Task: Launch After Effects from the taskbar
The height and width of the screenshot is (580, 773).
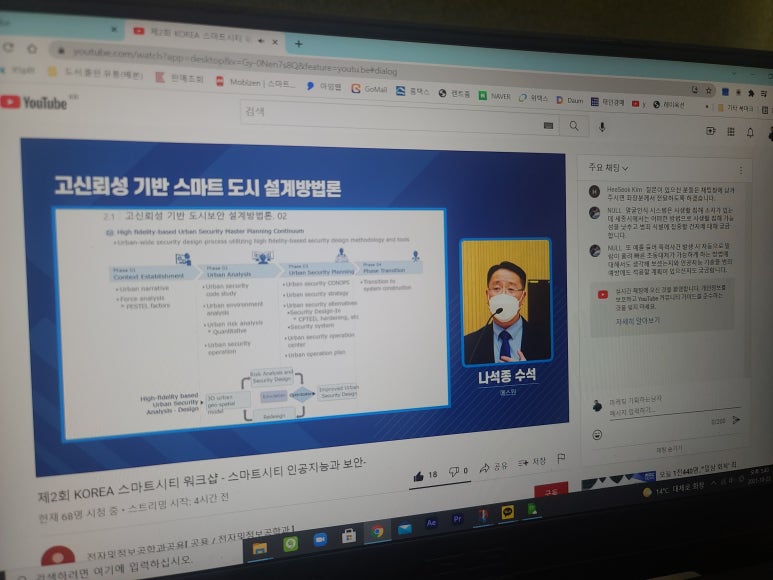Action: (x=431, y=523)
